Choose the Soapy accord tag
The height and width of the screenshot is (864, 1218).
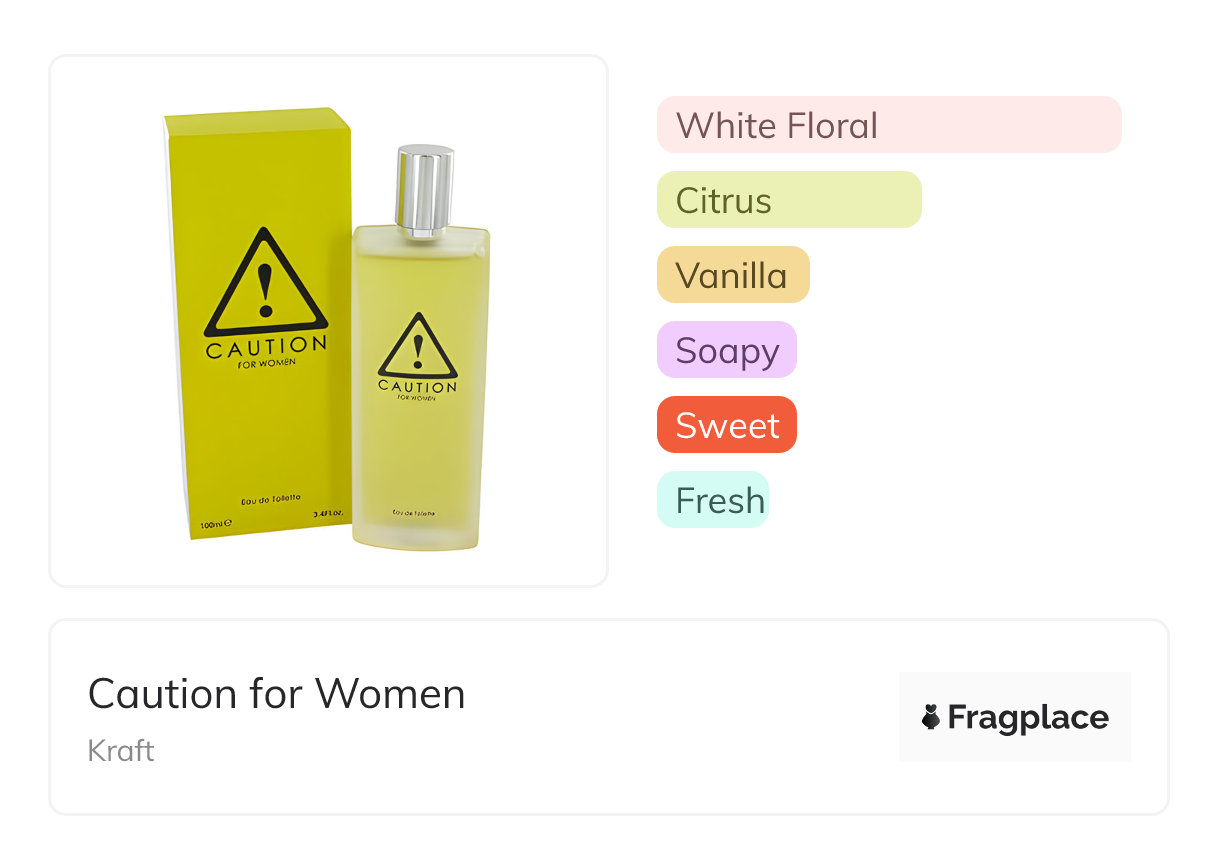point(727,350)
